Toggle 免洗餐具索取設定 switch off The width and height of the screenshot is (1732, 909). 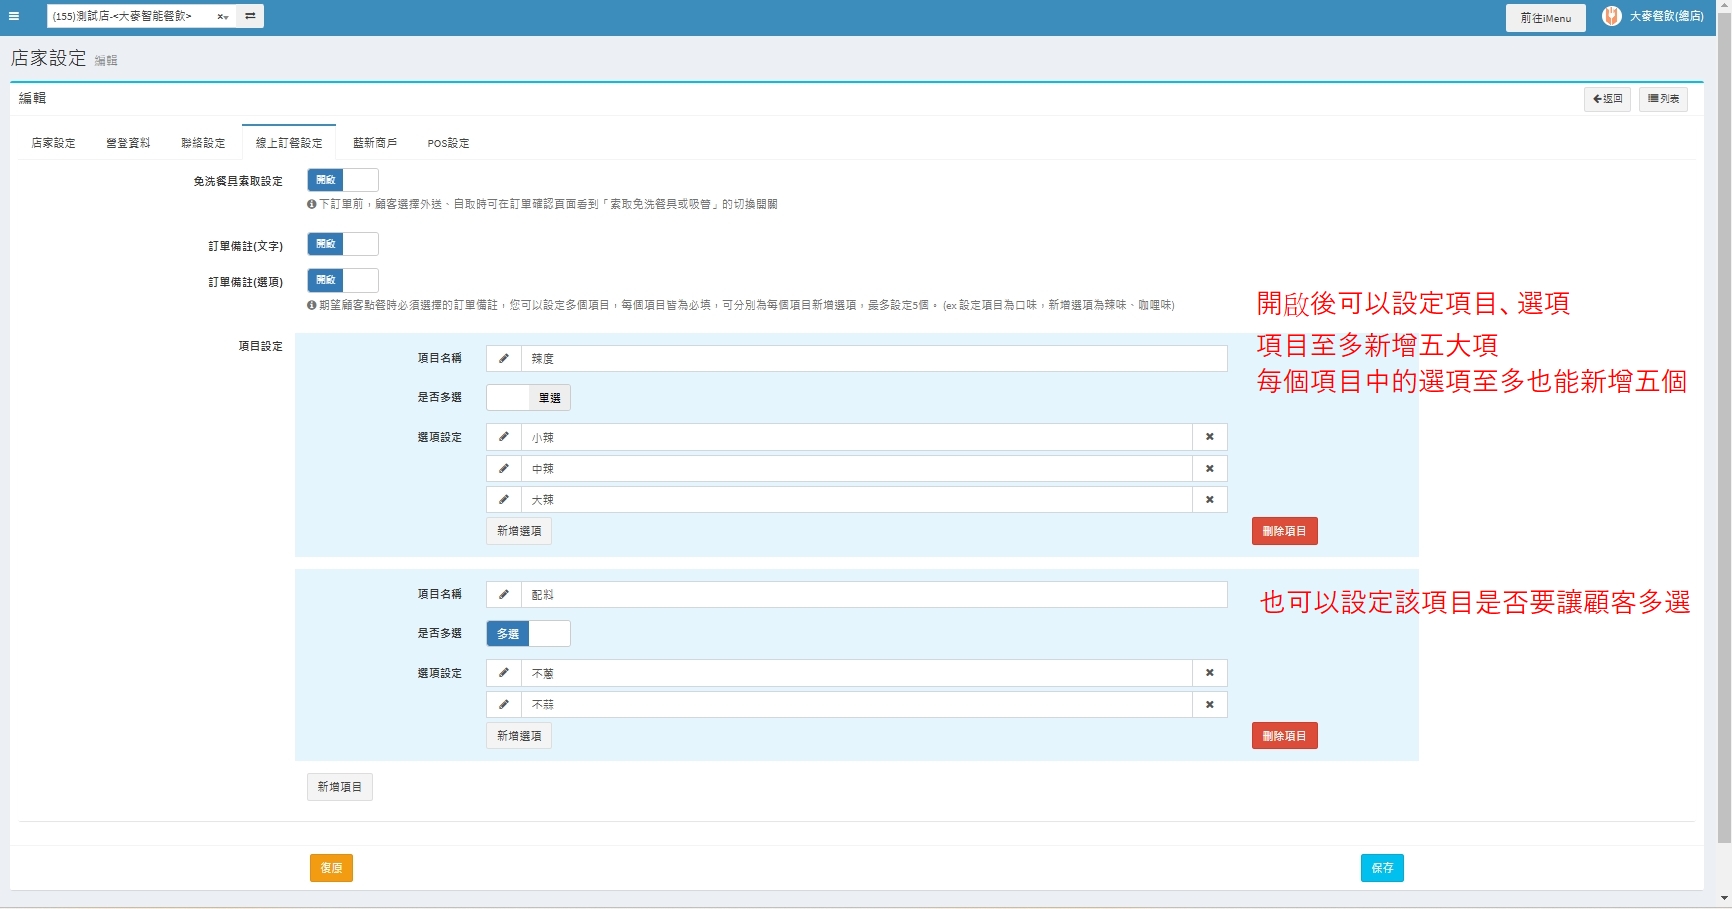pyautogui.click(x=342, y=180)
